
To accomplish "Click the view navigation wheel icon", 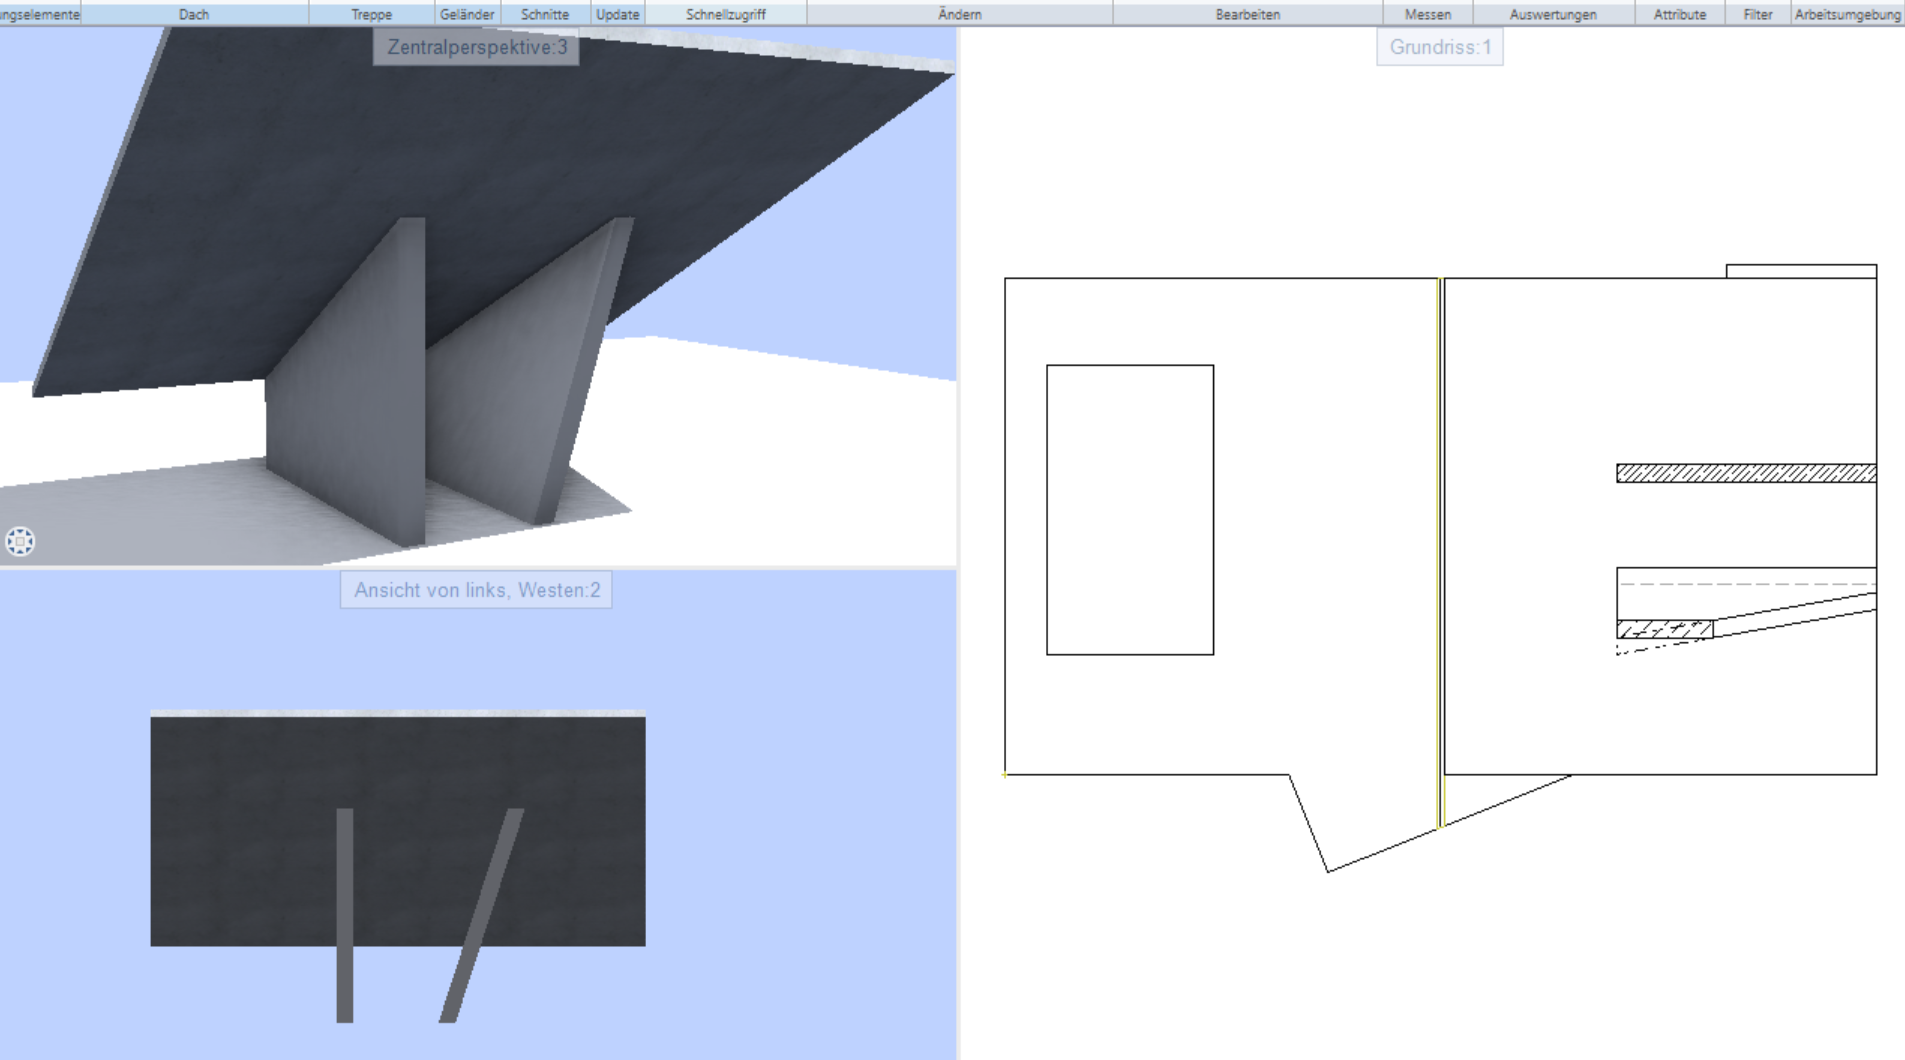I will 20,541.
